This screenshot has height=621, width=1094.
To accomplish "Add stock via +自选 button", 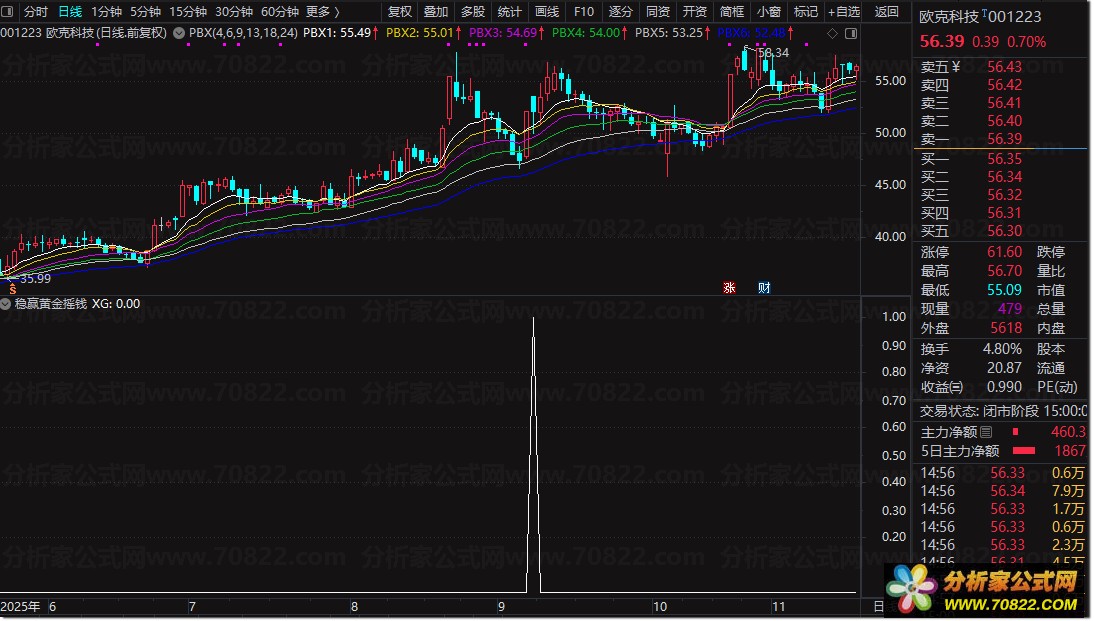I will (x=844, y=11).
